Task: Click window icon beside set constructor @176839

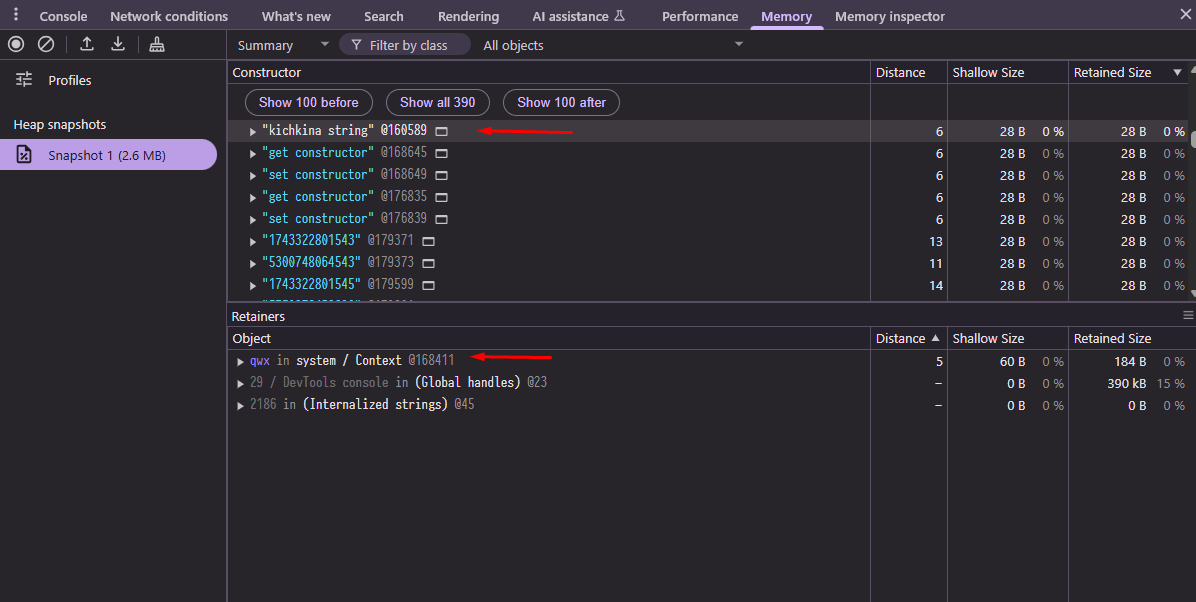Action: pyautogui.click(x=441, y=219)
